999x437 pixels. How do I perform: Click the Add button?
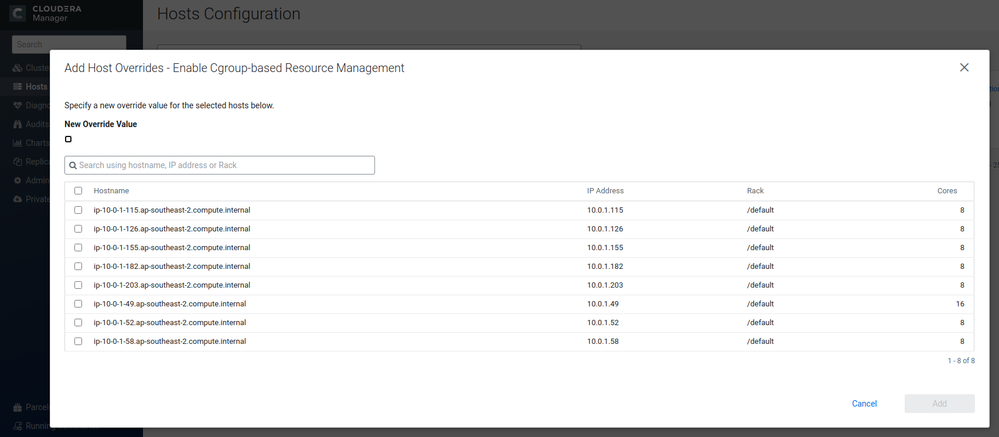pyautogui.click(x=940, y=404)
